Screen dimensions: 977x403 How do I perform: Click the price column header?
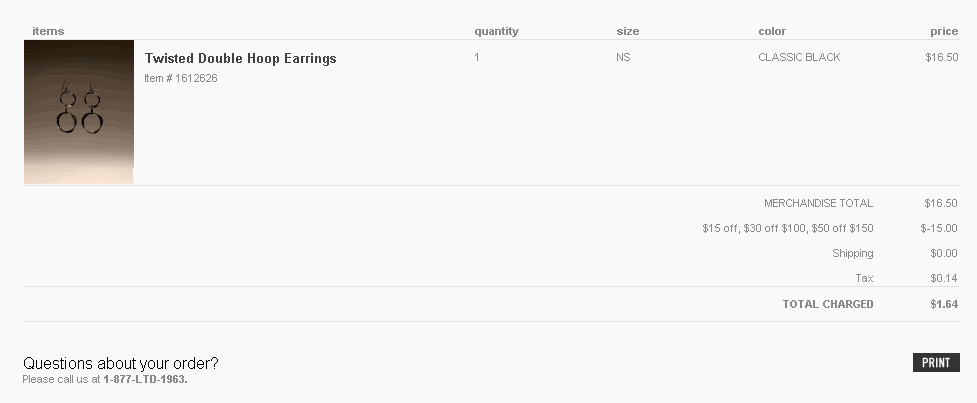tap(944, 31)
